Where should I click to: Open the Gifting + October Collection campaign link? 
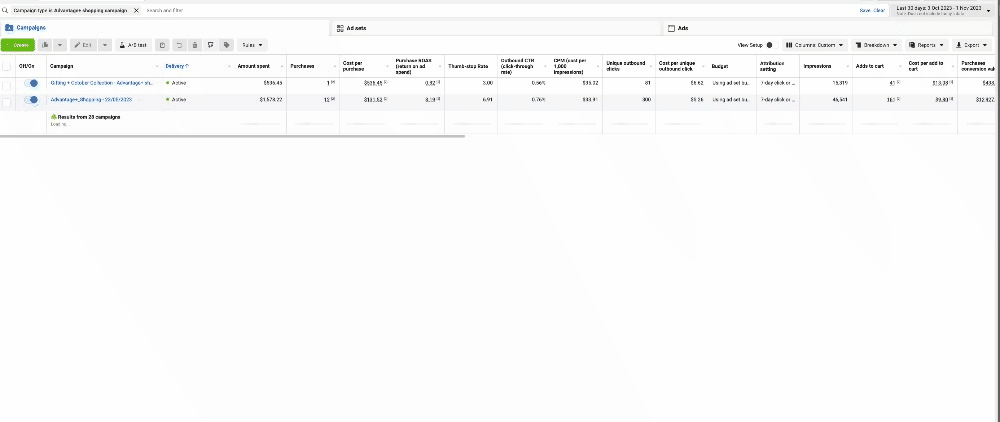point(102,83)
